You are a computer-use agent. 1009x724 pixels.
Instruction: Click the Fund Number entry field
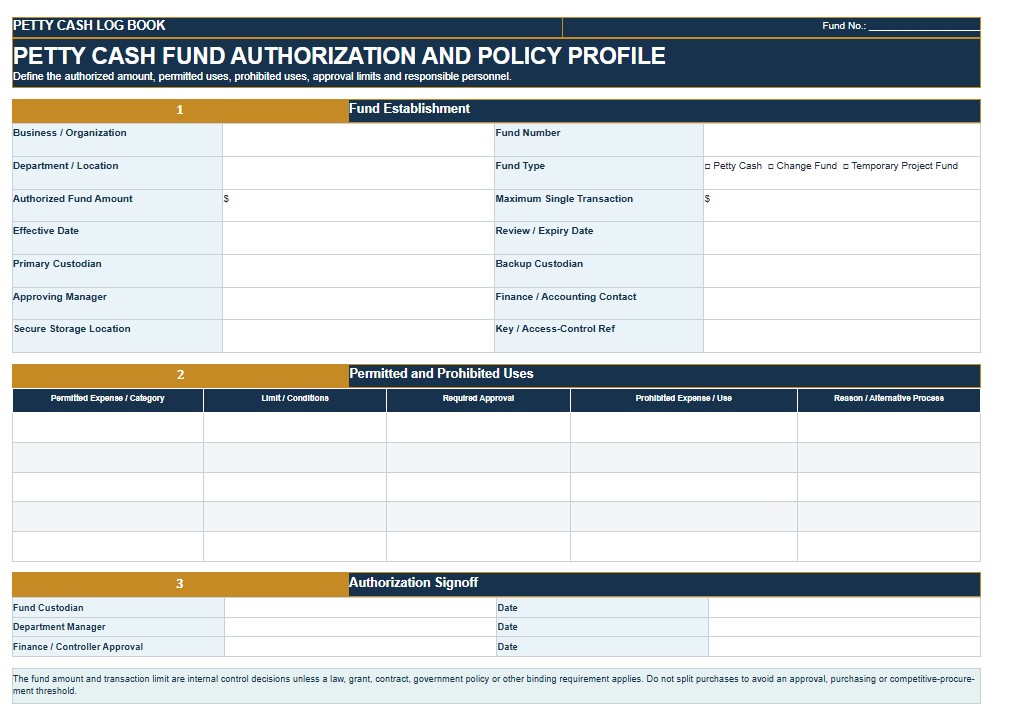(x=842, y=140)
